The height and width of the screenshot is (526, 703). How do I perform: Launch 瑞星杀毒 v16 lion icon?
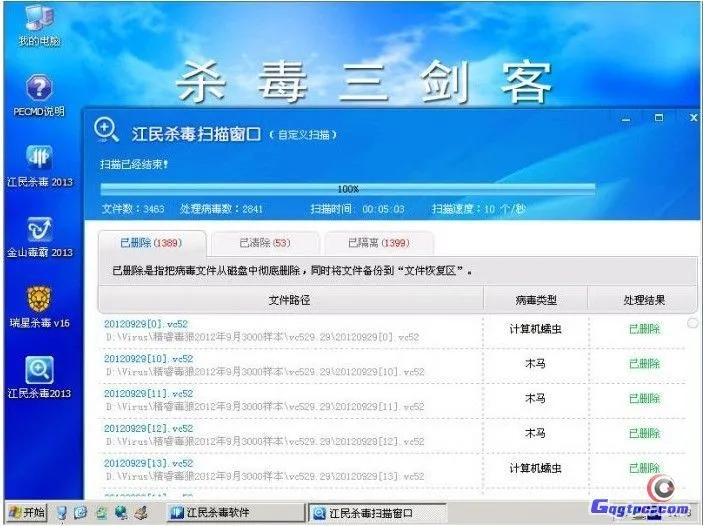click(x=39, y=307)
